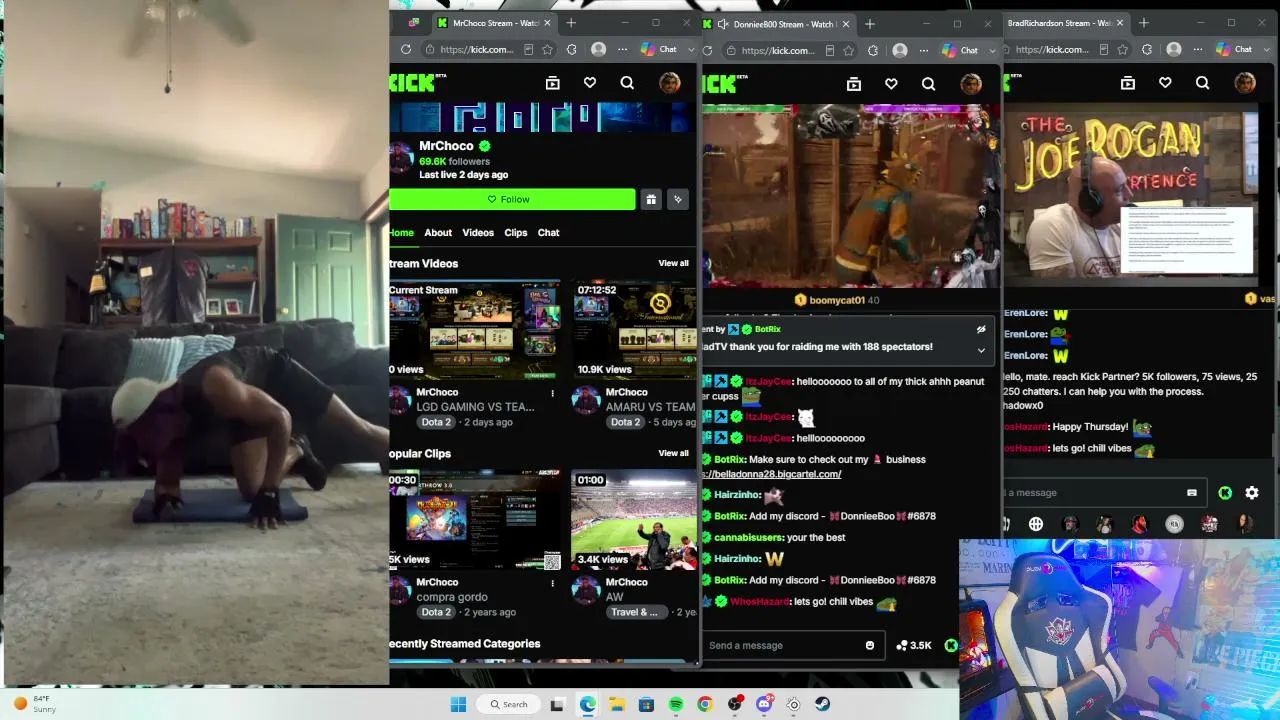Click the MrChoco address bar
1280x720 pixels.
click(477, 49)
